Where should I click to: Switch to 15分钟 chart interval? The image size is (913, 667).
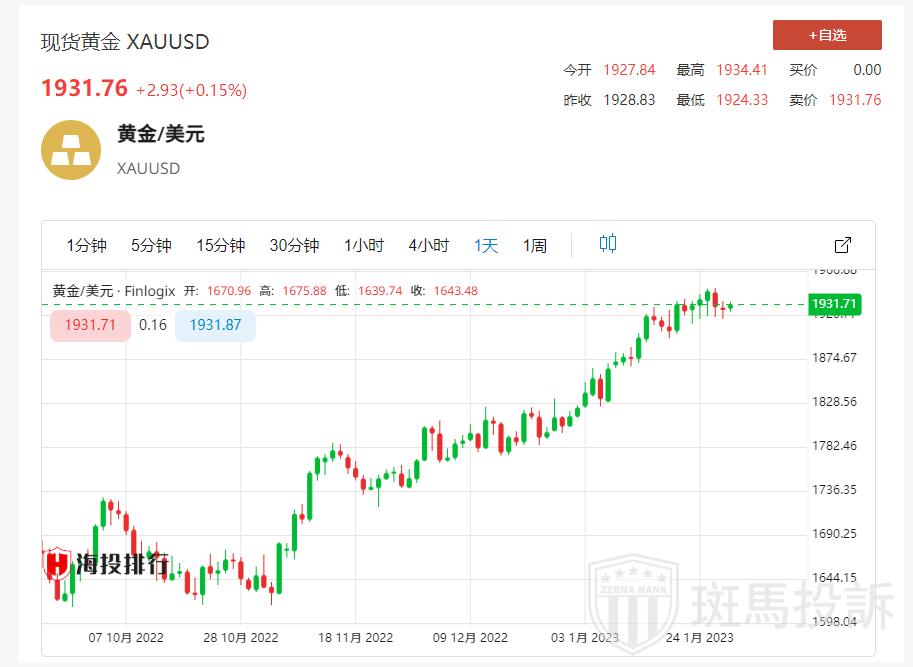pyautogui.click(x=220, y=246)
